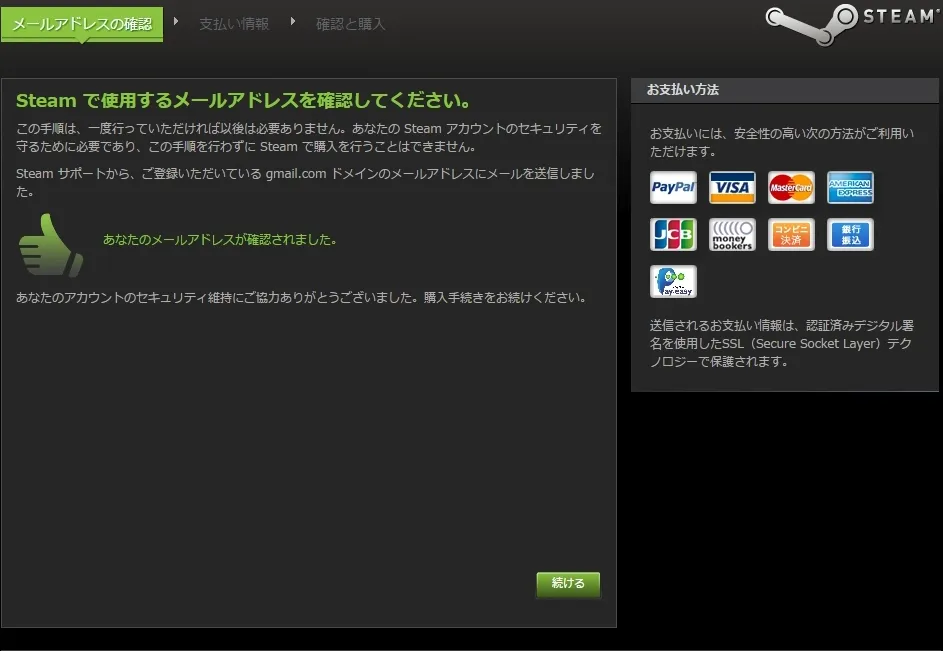
Task: Click the text あなたのメールアドレスが確認されました。
Action: [220, 239]
